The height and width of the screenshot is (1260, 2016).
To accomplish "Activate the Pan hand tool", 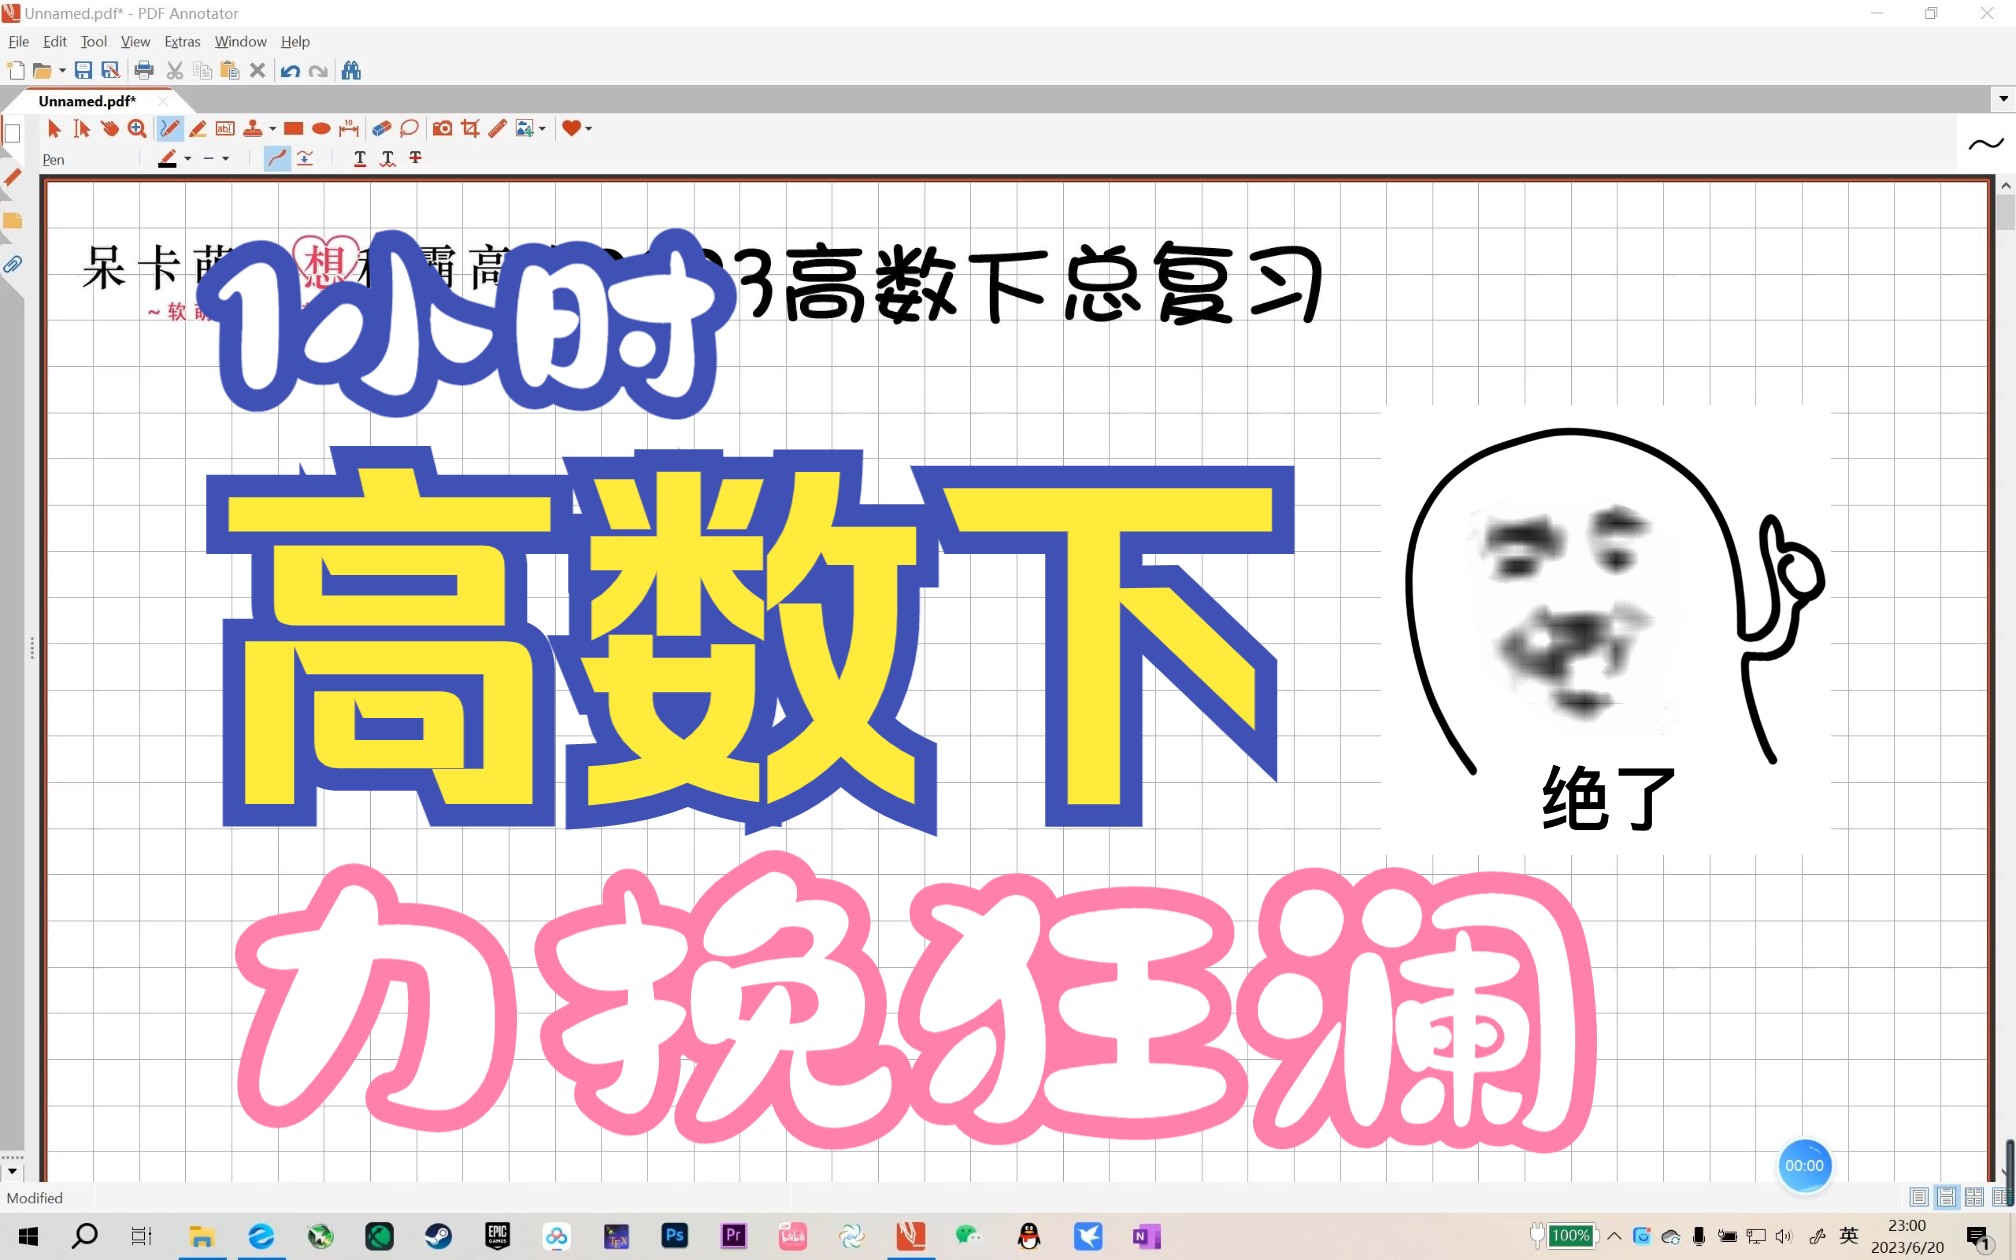I will 110,128.
